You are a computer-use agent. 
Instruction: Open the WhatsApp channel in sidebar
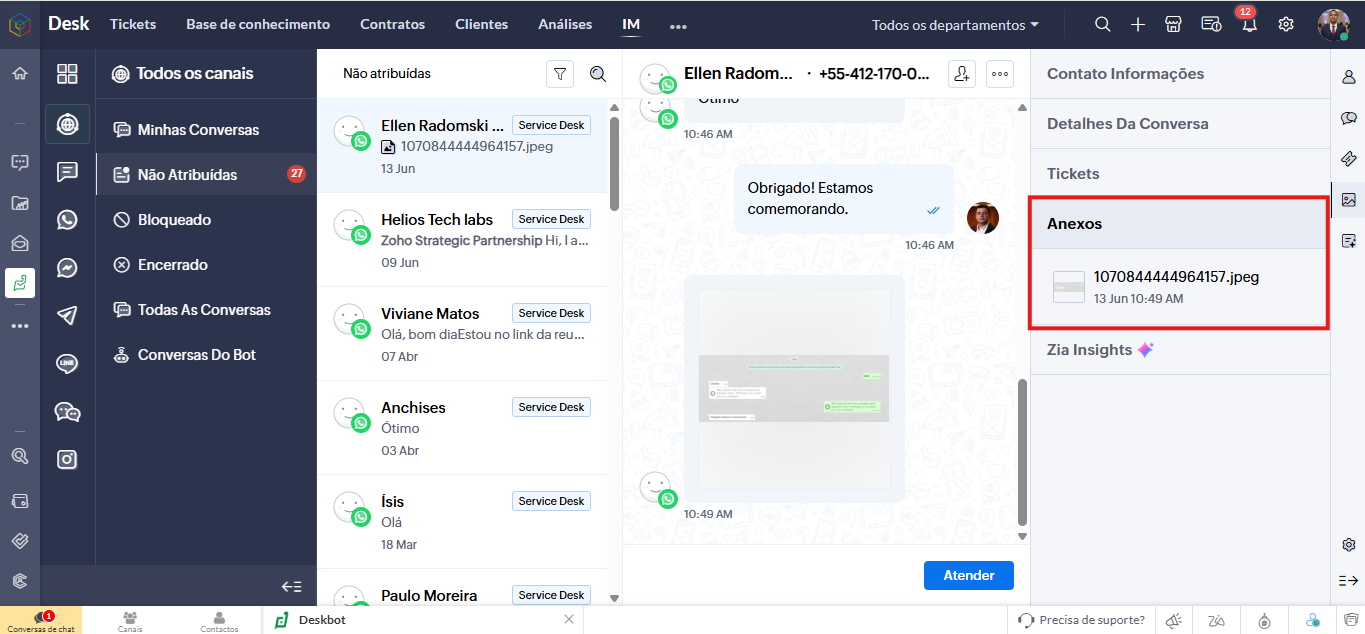67,220
